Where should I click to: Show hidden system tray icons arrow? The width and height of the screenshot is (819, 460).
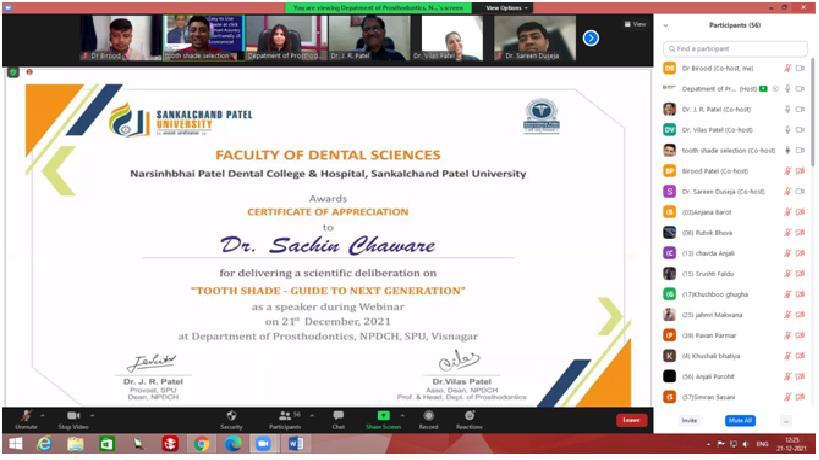pos(709,444)
